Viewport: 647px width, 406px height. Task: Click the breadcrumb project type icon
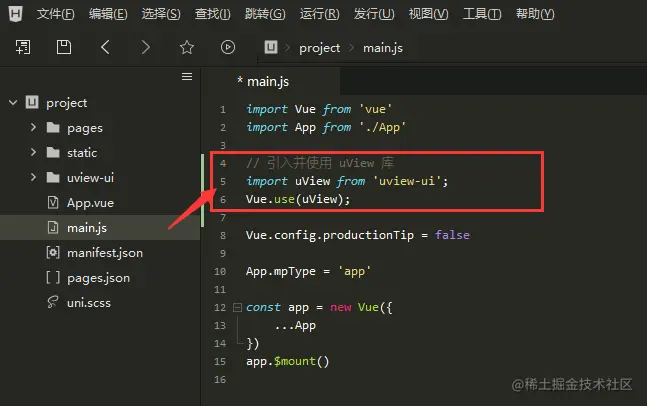pos(271,47)
